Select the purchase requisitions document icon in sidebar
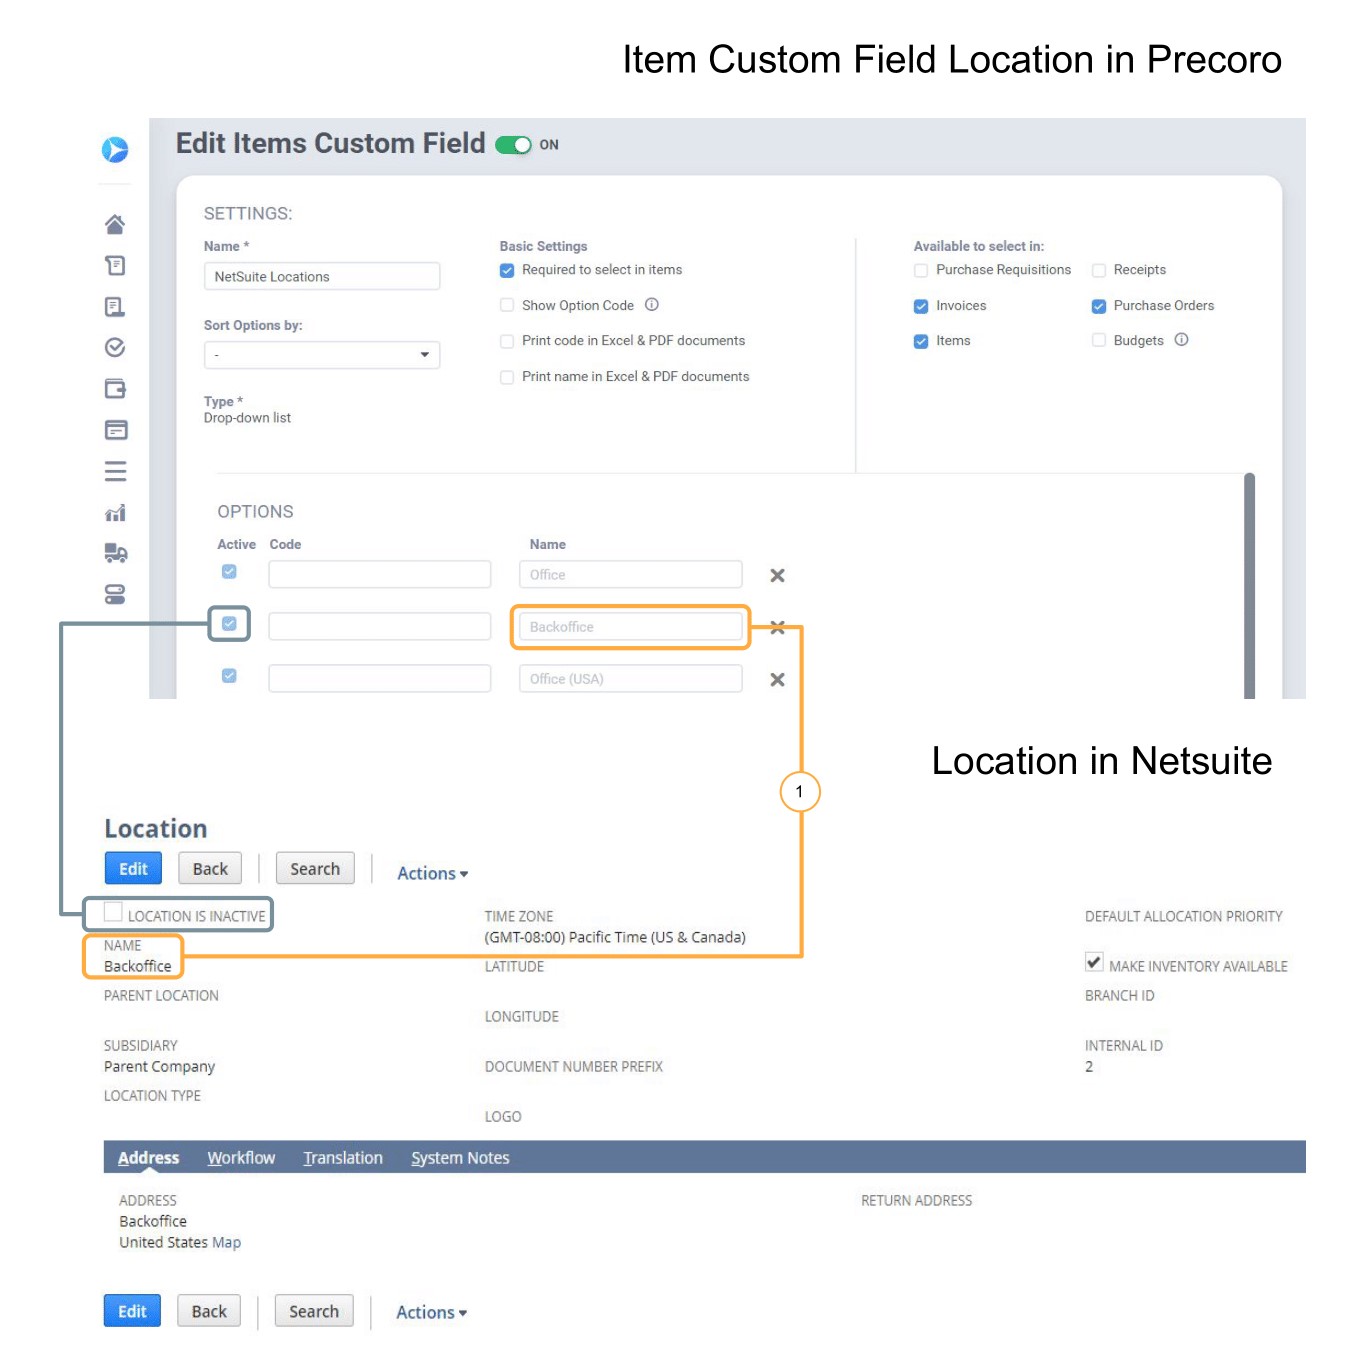 click(x=115, y=265)
